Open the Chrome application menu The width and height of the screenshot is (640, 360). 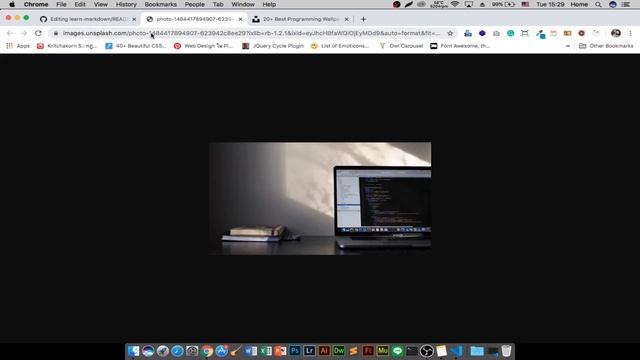pos(36,4)
